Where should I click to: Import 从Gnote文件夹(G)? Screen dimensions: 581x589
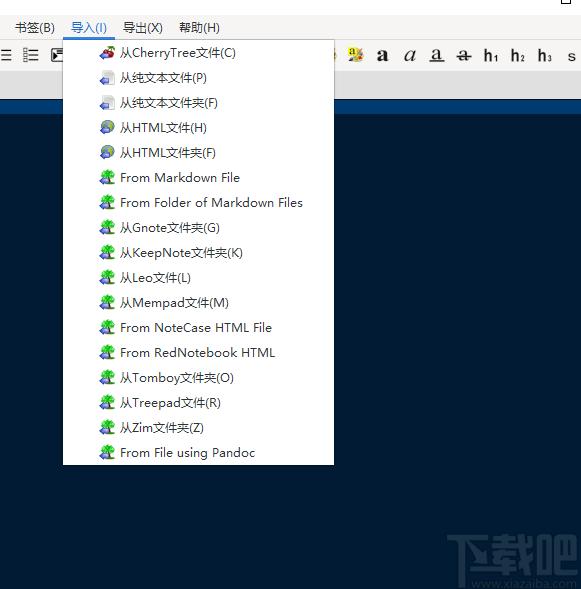coord(198,228)
